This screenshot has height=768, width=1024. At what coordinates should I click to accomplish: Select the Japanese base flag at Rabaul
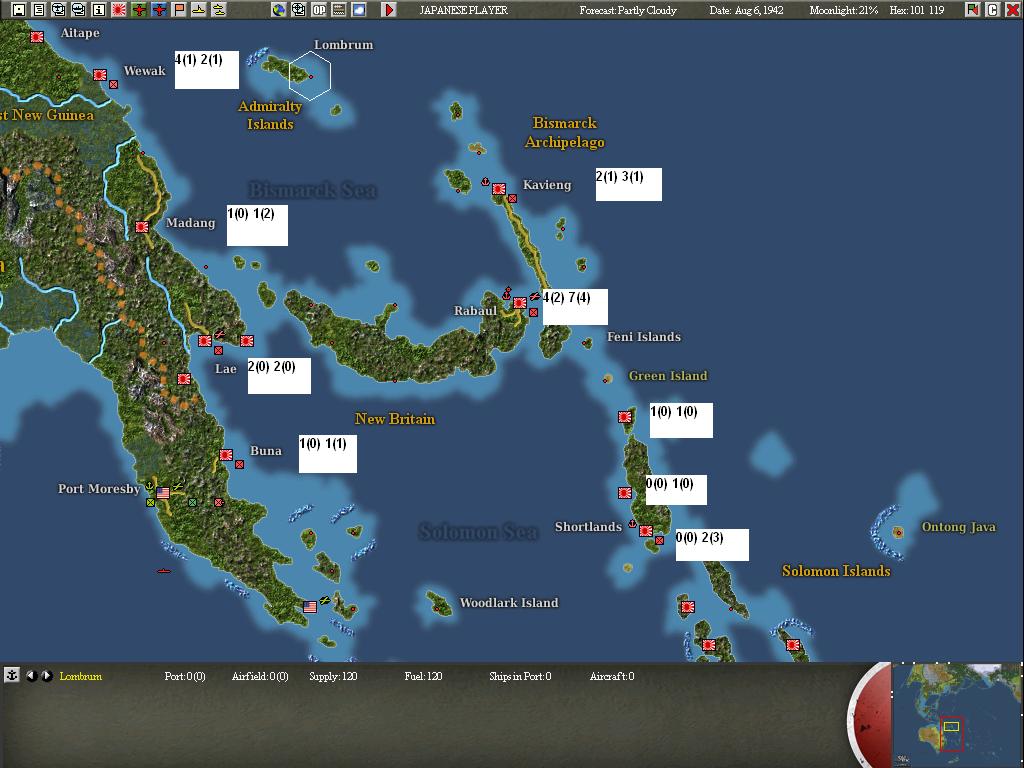(x=520, y=303)
